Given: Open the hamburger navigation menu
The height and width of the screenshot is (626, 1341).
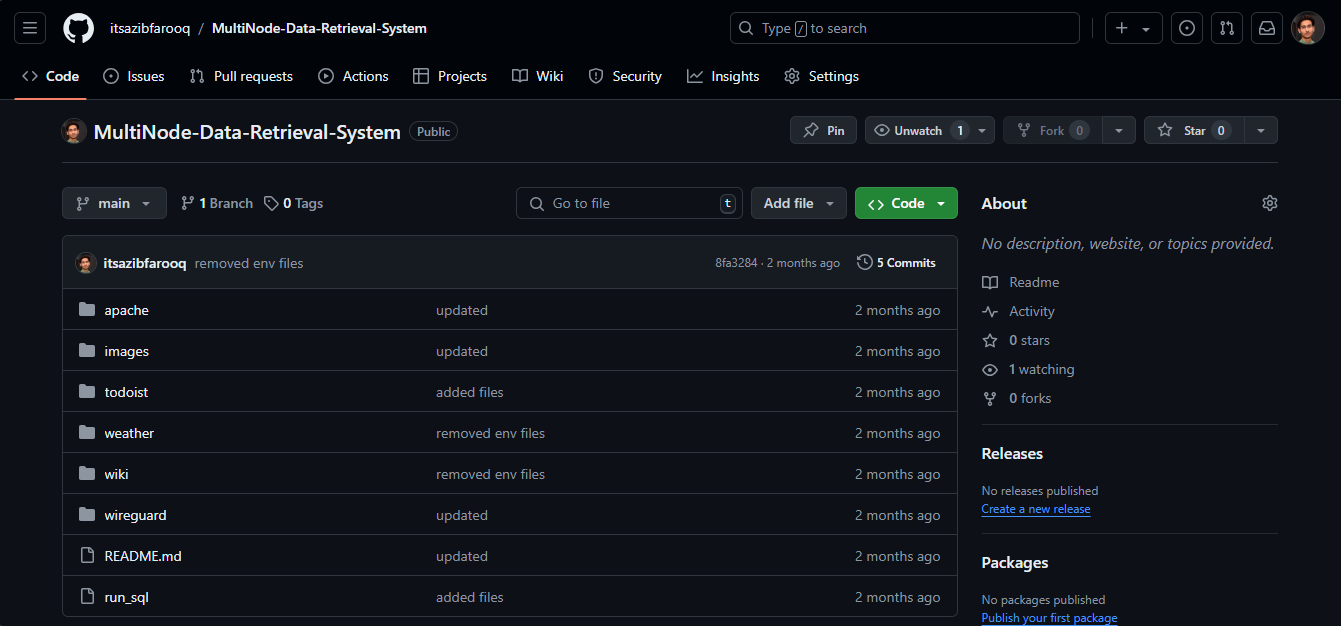Looking at the screenshot, I should coord(30,28).
